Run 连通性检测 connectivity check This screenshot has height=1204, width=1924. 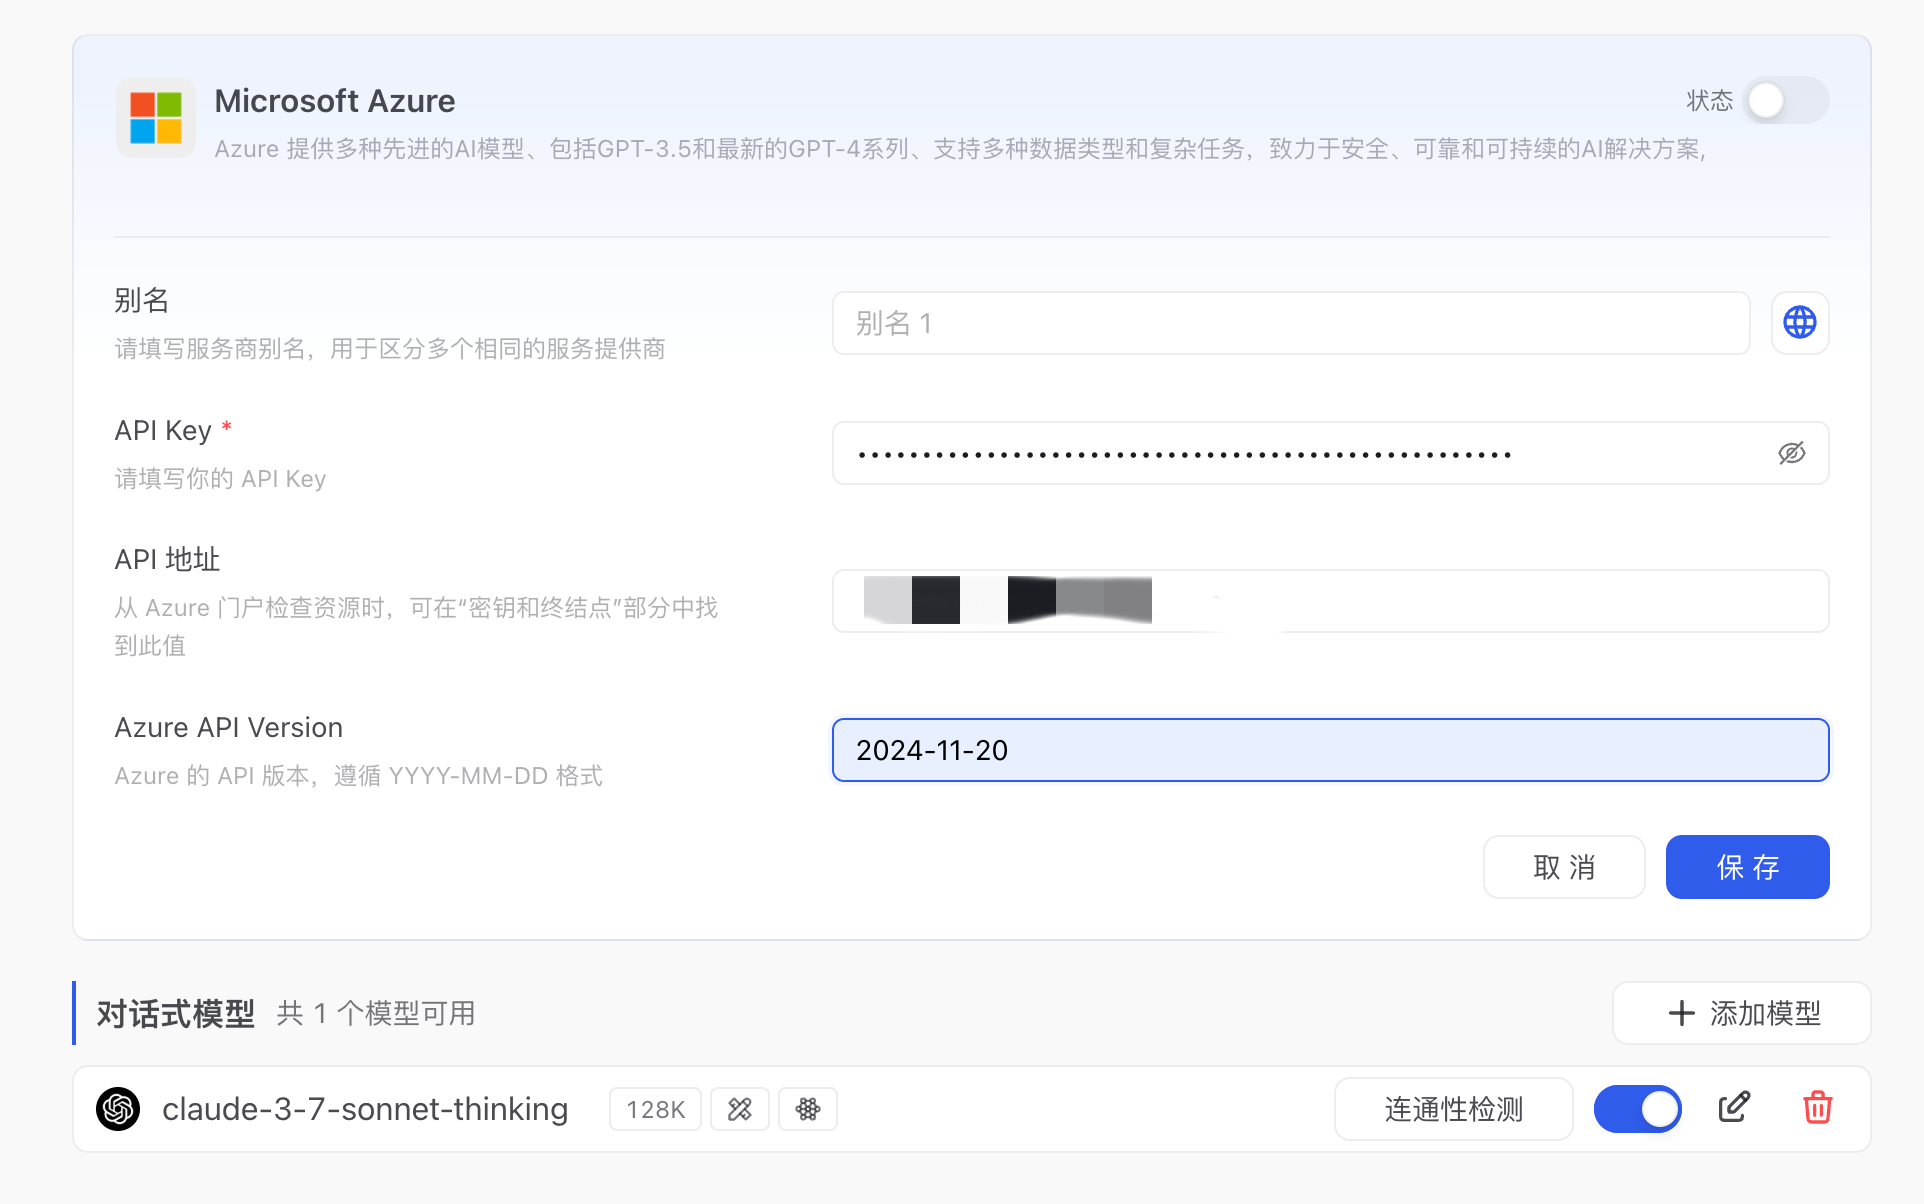[x=1453, y=1109]
